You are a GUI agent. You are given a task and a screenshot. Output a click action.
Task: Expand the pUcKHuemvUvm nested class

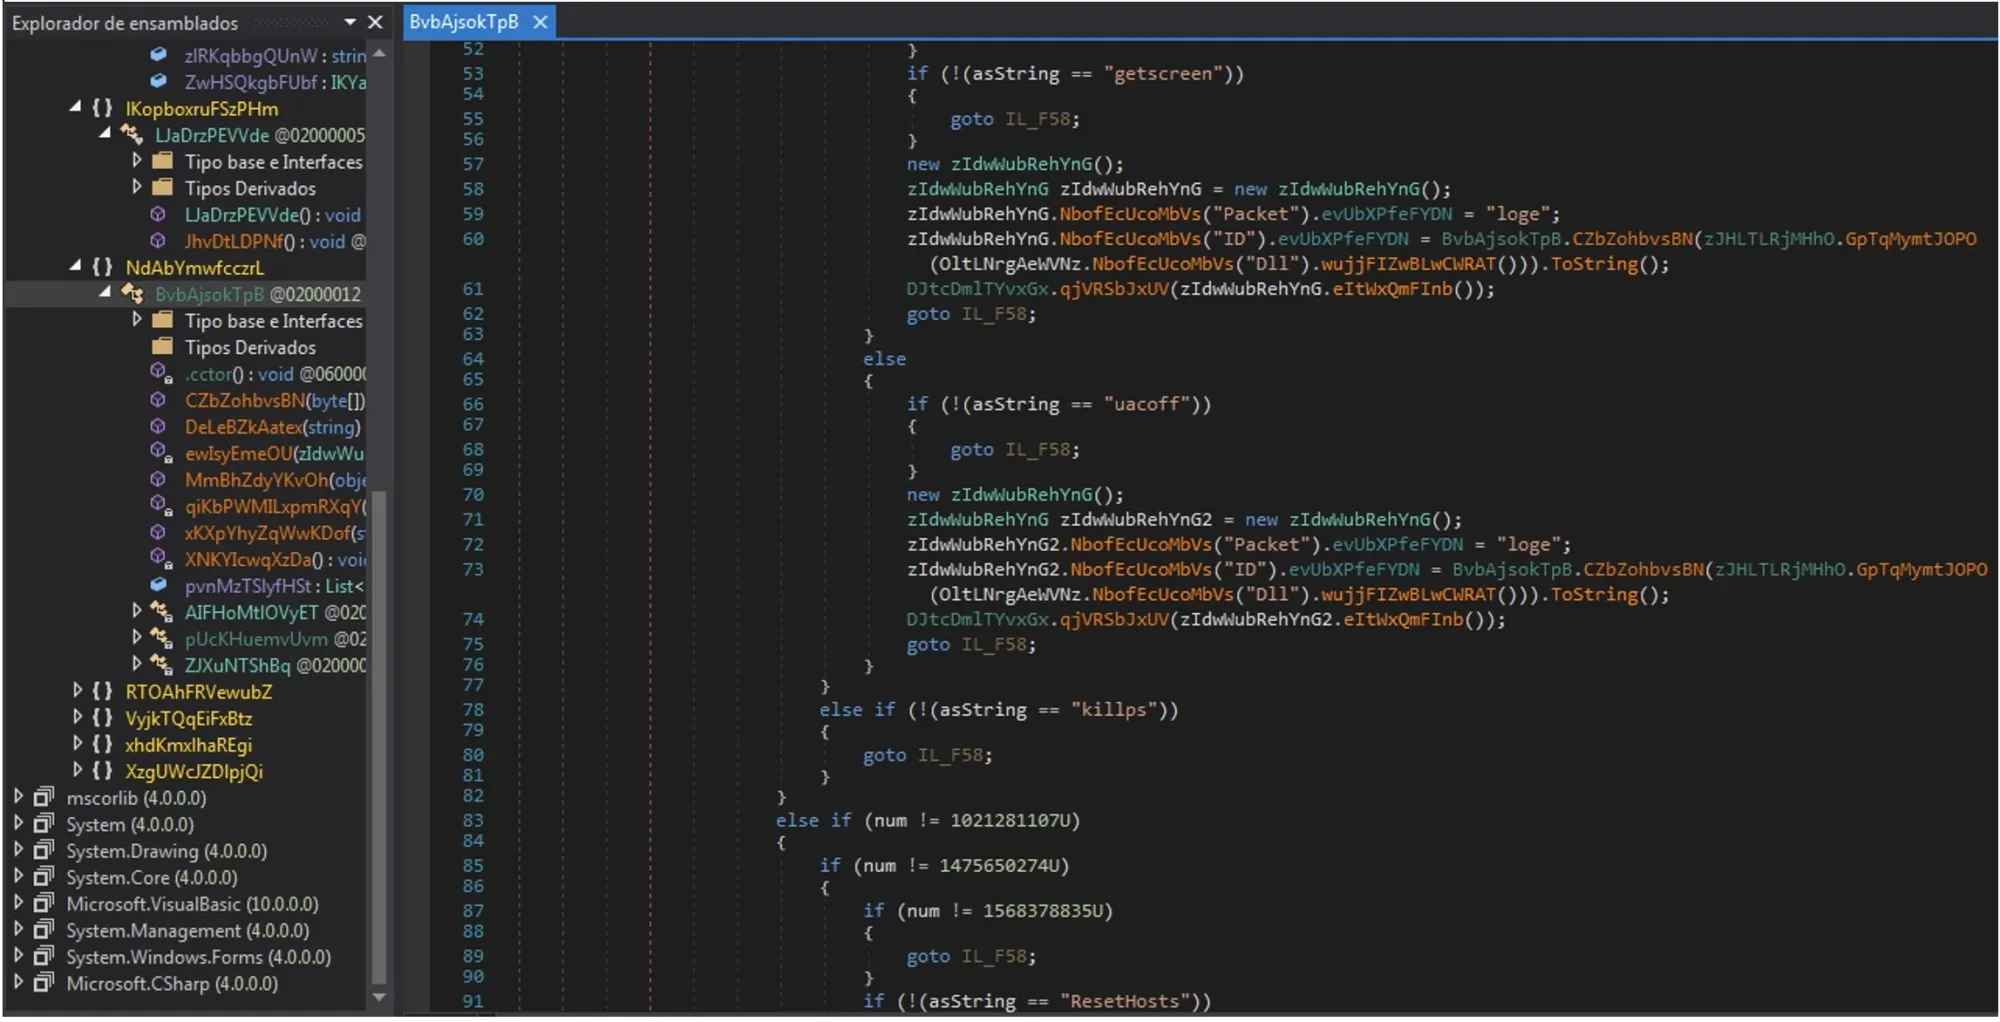137,636
